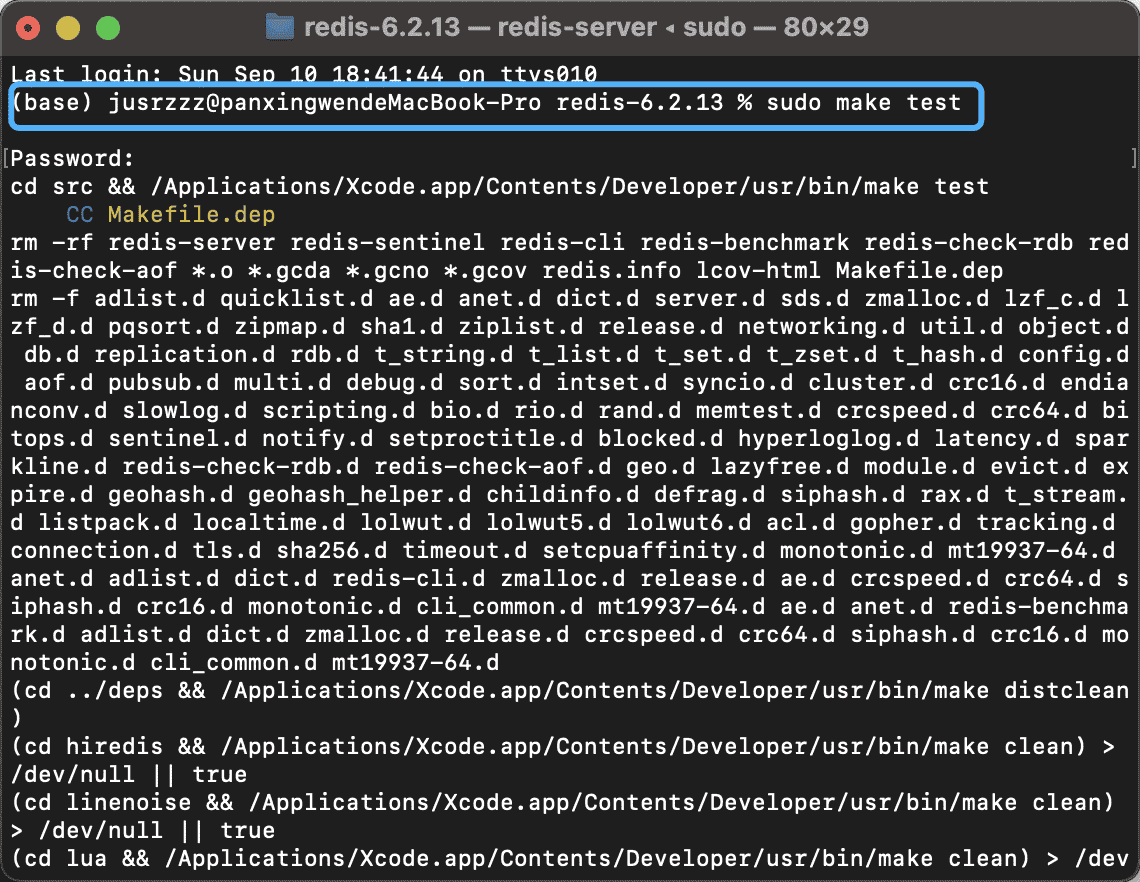Image resolution: width=1140 pixels, height=882 pixels.
Task: Click the window title text redis-6.2.13
Action: [384, 27]
